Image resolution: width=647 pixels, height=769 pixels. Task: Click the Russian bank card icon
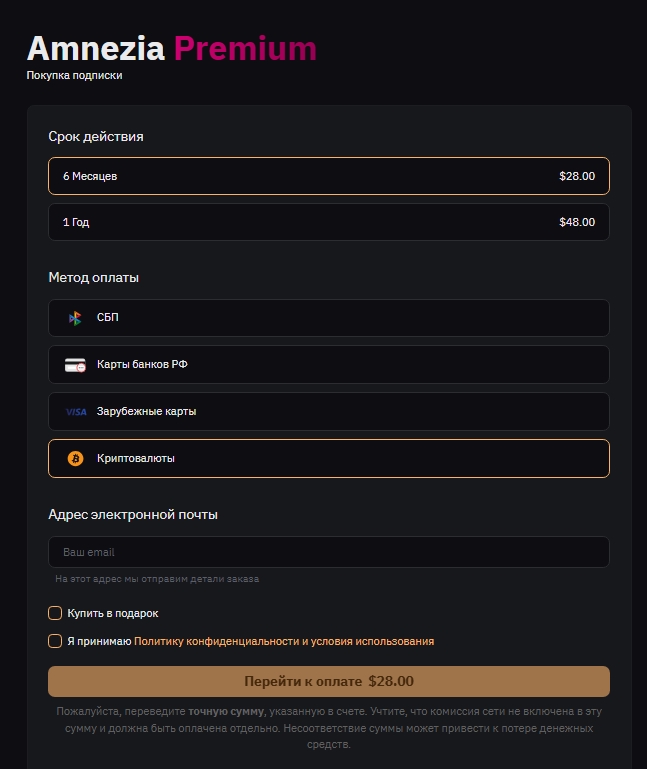(x=75, y=365)
